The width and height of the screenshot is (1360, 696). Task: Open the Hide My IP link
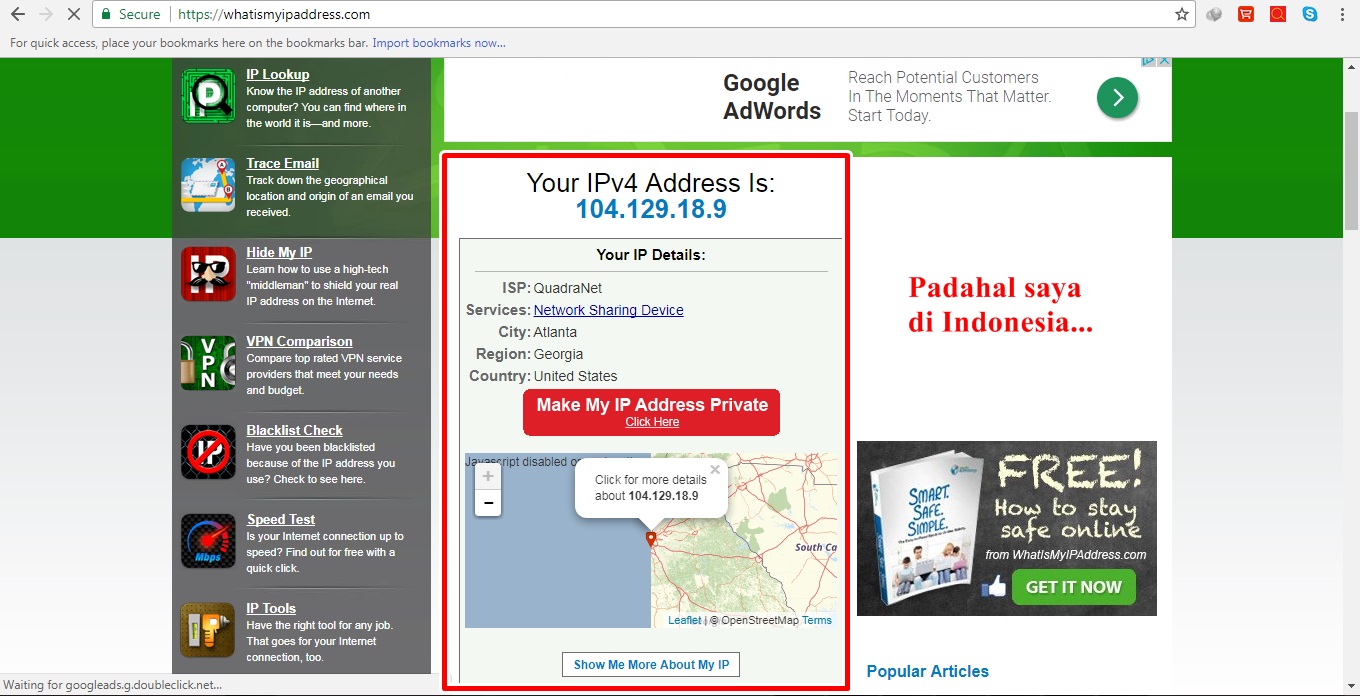[x=279, y=252]
